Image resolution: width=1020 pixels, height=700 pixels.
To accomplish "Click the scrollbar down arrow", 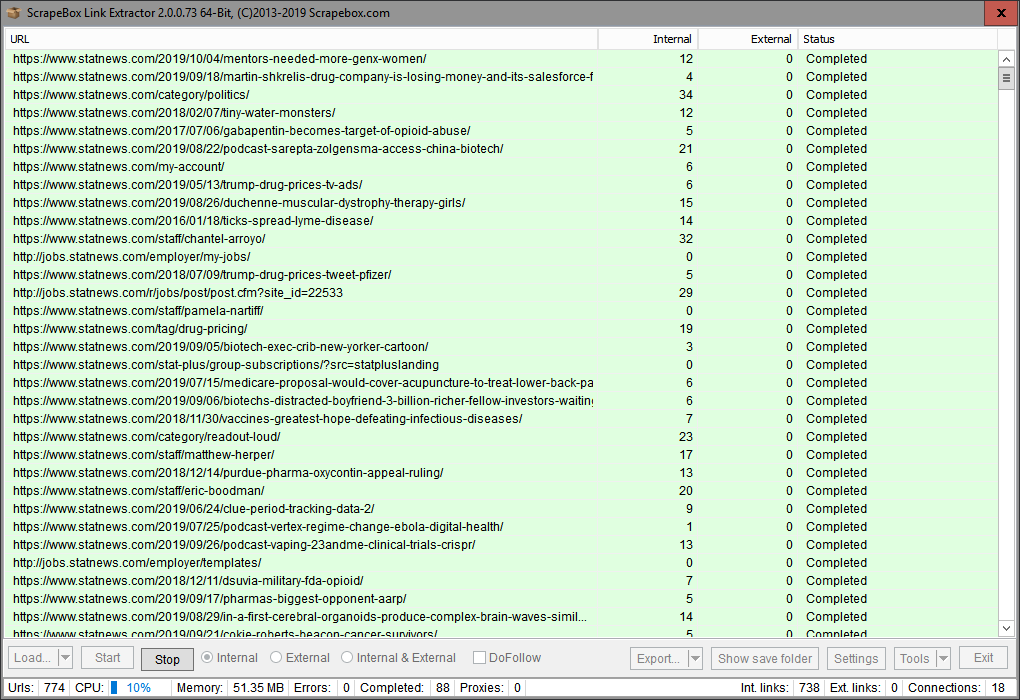I will pos(1006,628).
